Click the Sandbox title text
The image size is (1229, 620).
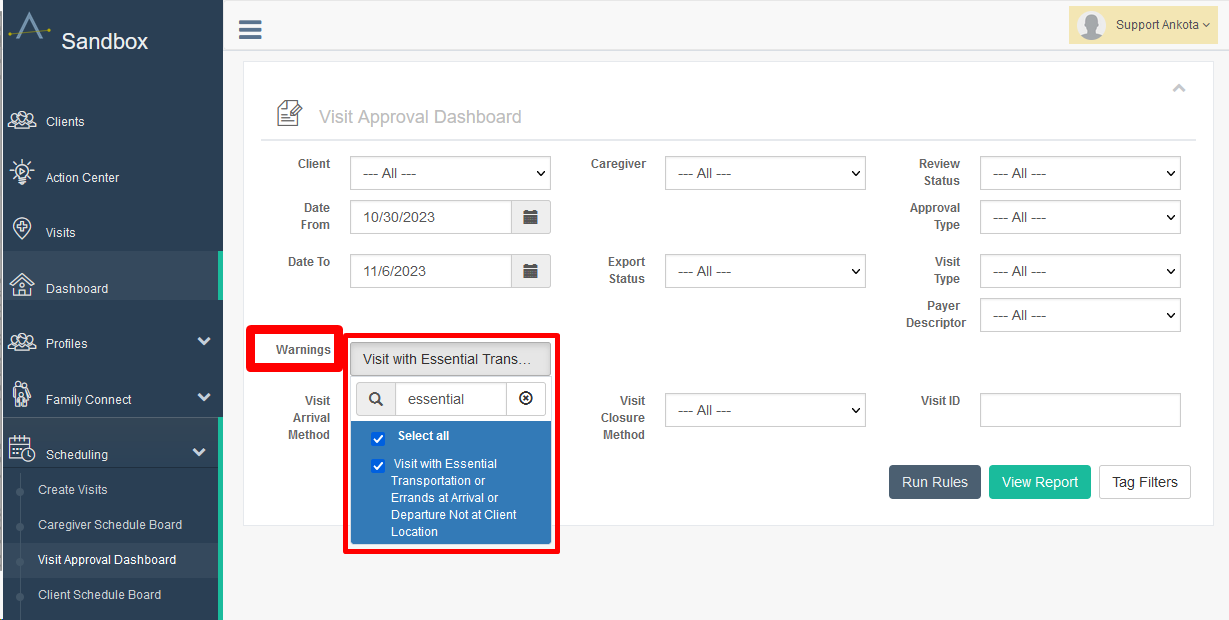point(105,41)
